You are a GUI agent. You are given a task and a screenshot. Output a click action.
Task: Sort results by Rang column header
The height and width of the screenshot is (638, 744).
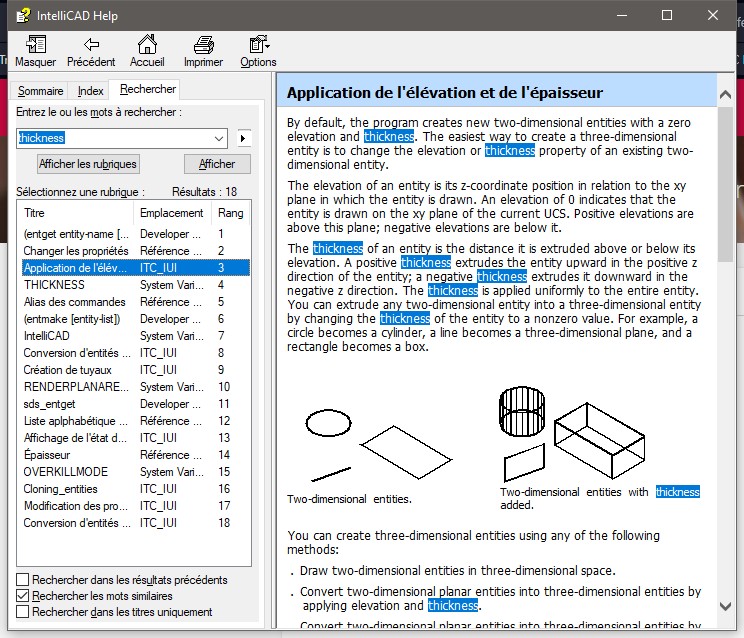click(x=231, y=213)
